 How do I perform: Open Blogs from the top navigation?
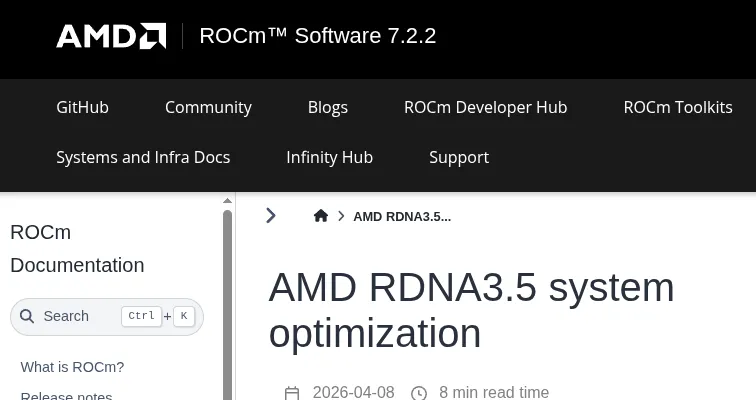[327, 107]
